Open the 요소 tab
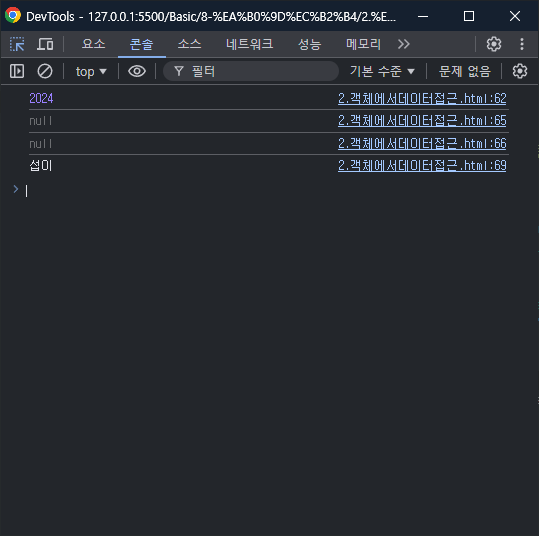Screen dimensions: 539x536 click(x=94, y=44)
